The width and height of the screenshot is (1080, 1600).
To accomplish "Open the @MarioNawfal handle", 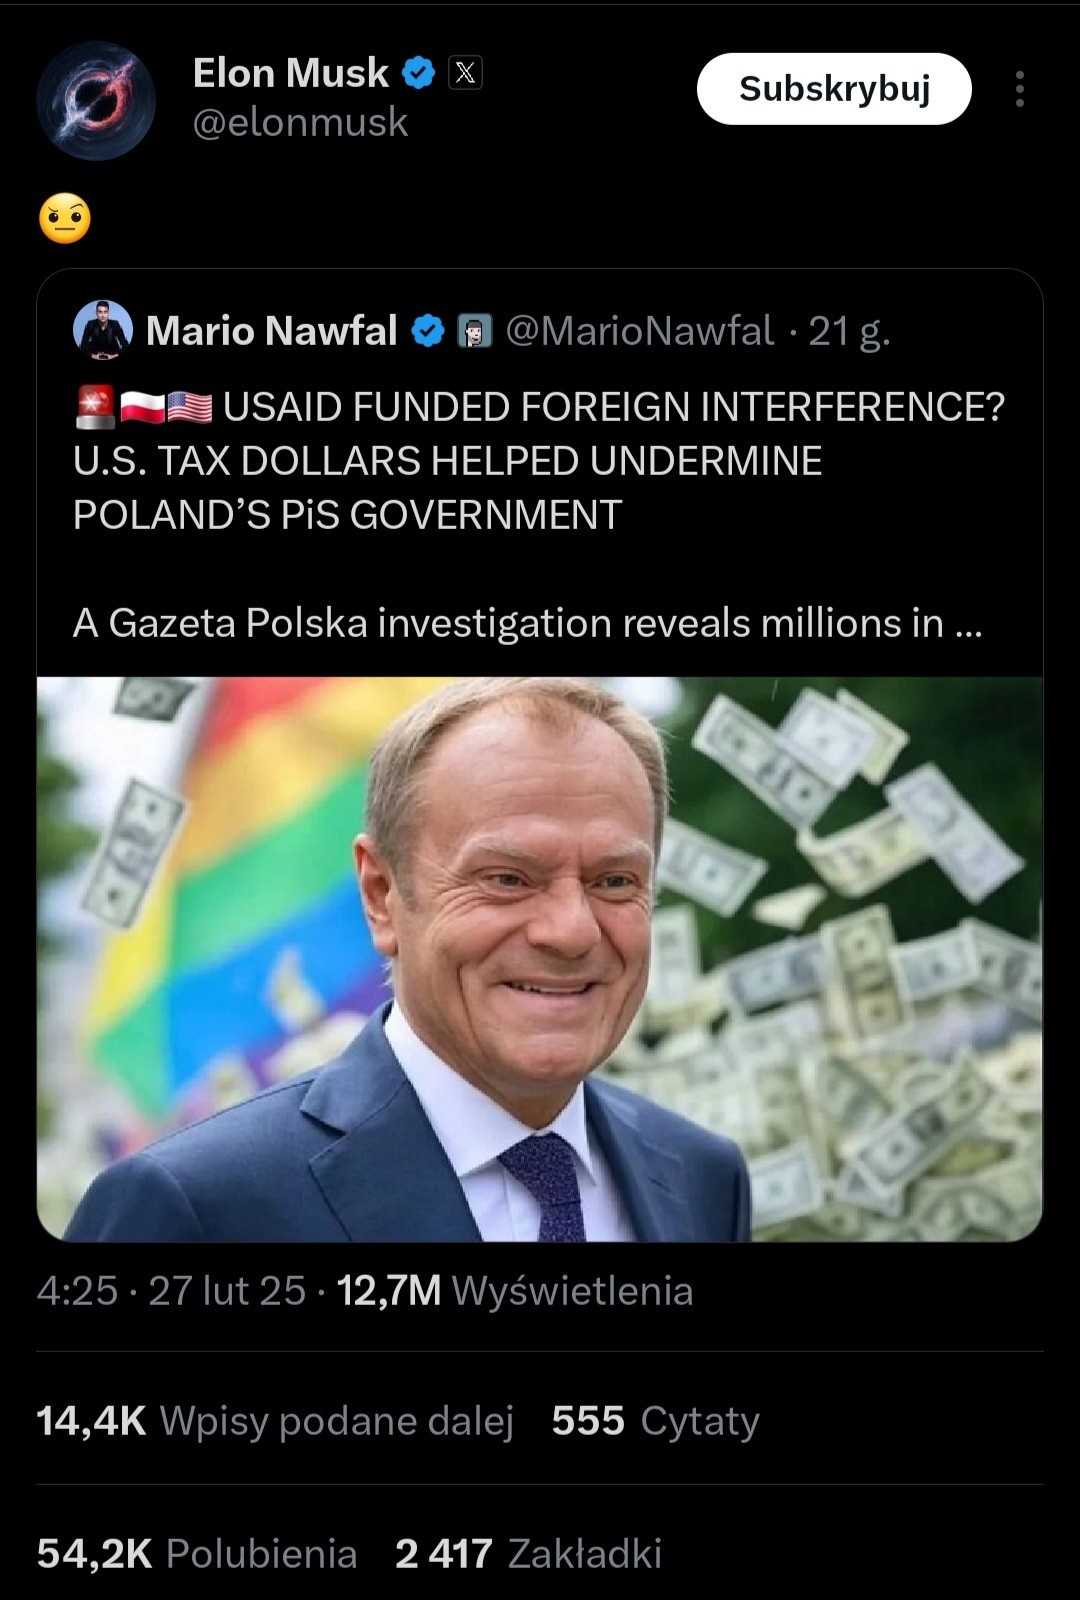I will [x=640, y=331].
